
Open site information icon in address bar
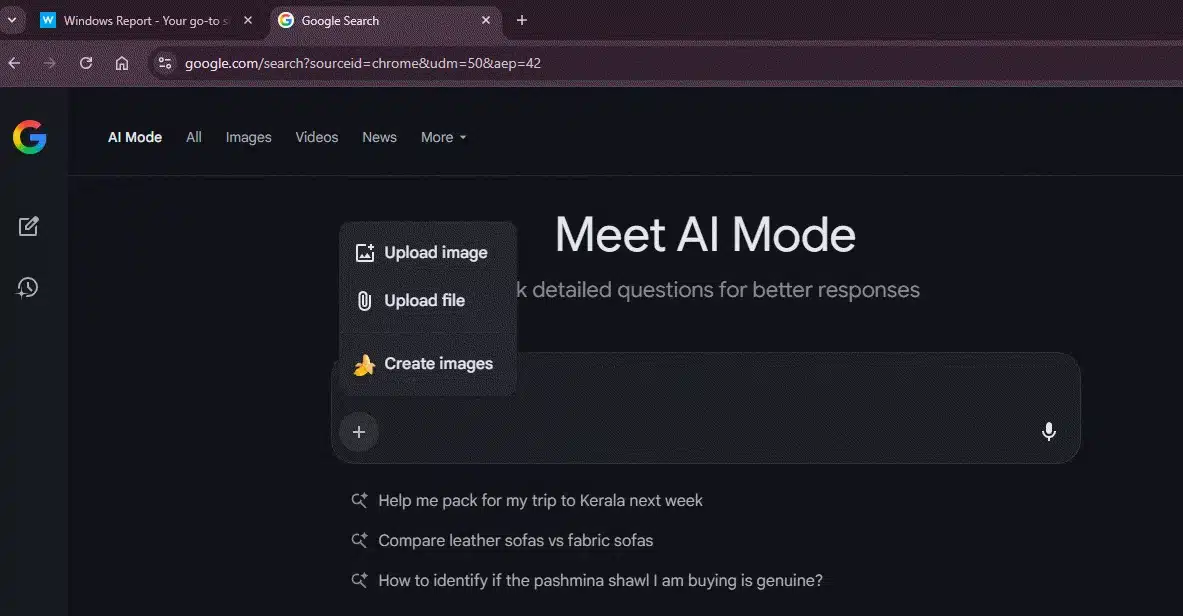pos(165,63)
